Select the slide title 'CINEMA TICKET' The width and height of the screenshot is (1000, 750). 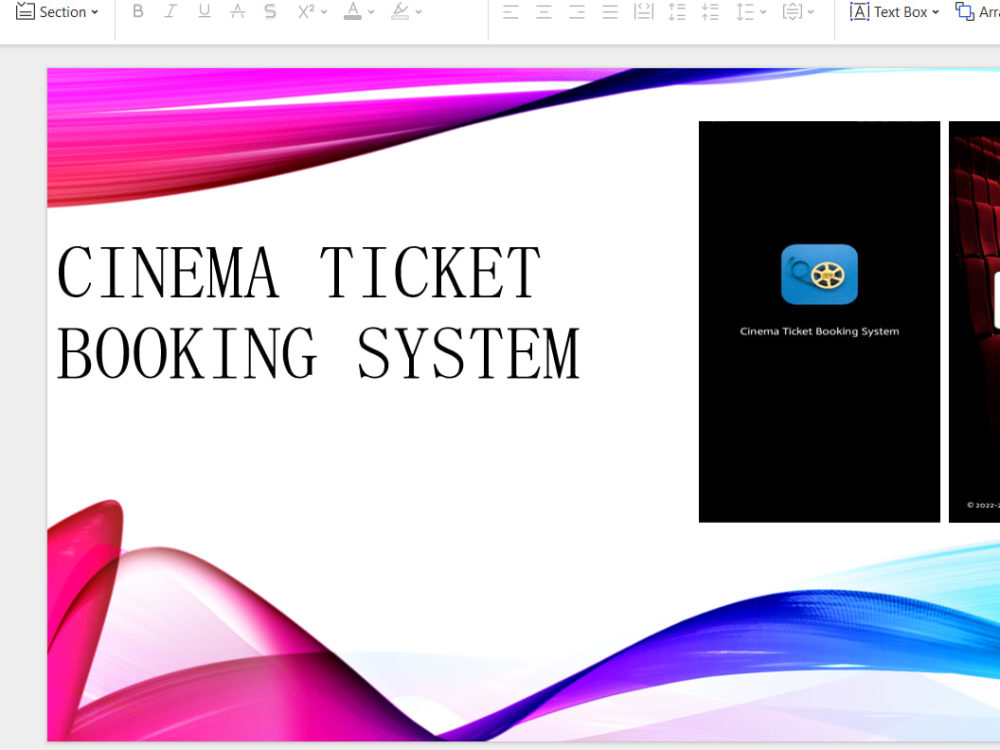(x=299, y=273)
